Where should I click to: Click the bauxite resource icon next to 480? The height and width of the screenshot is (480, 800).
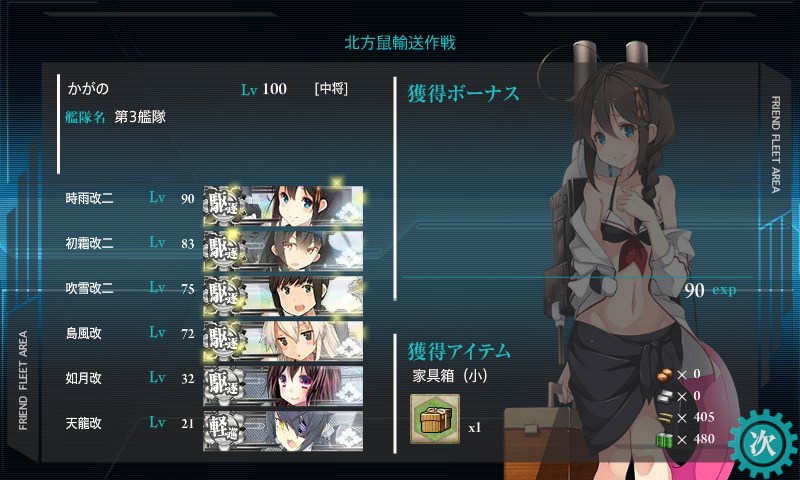pos(665,440)
